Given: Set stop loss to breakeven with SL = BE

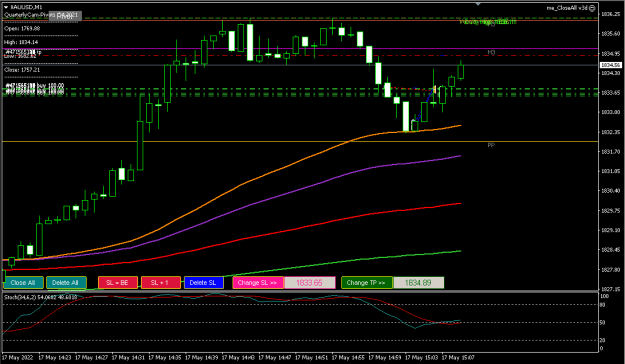Looking at the screenshot, I should [x=118, y=283].
